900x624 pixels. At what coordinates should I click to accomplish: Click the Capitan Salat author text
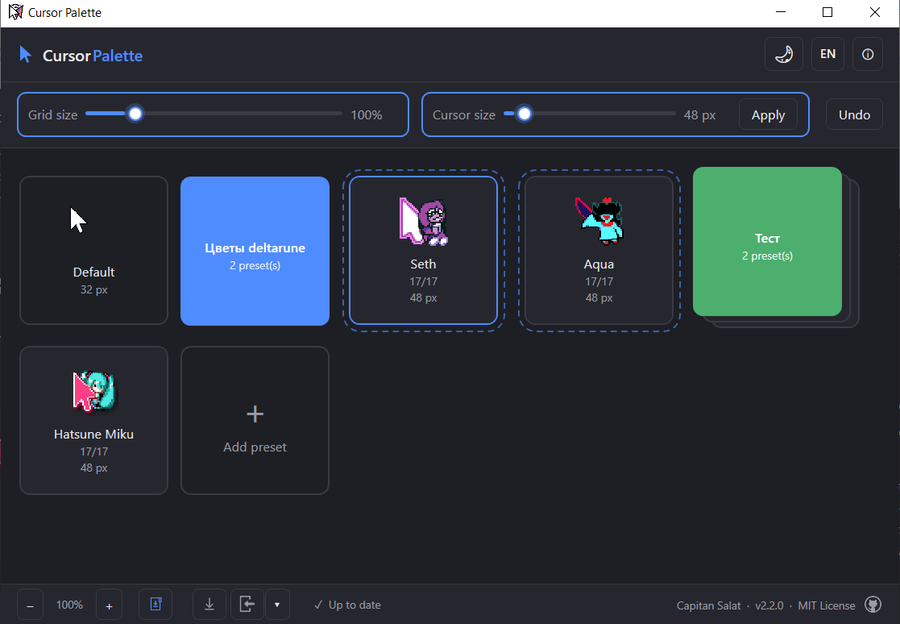(708, 606)
